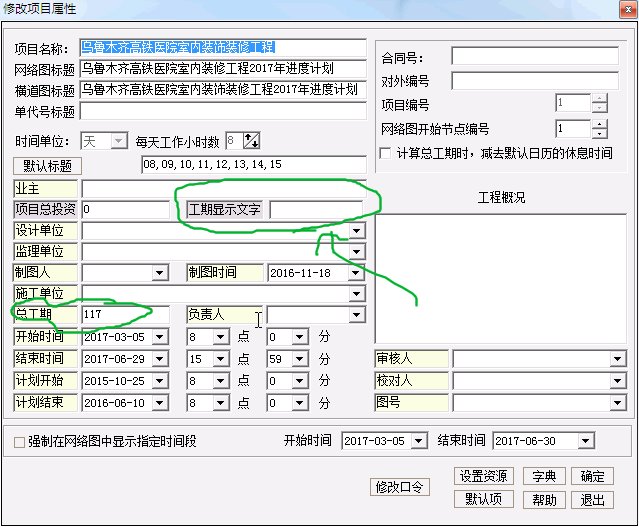
Task: Click the hours-per-day spinner icon
Action: [251, 141]
